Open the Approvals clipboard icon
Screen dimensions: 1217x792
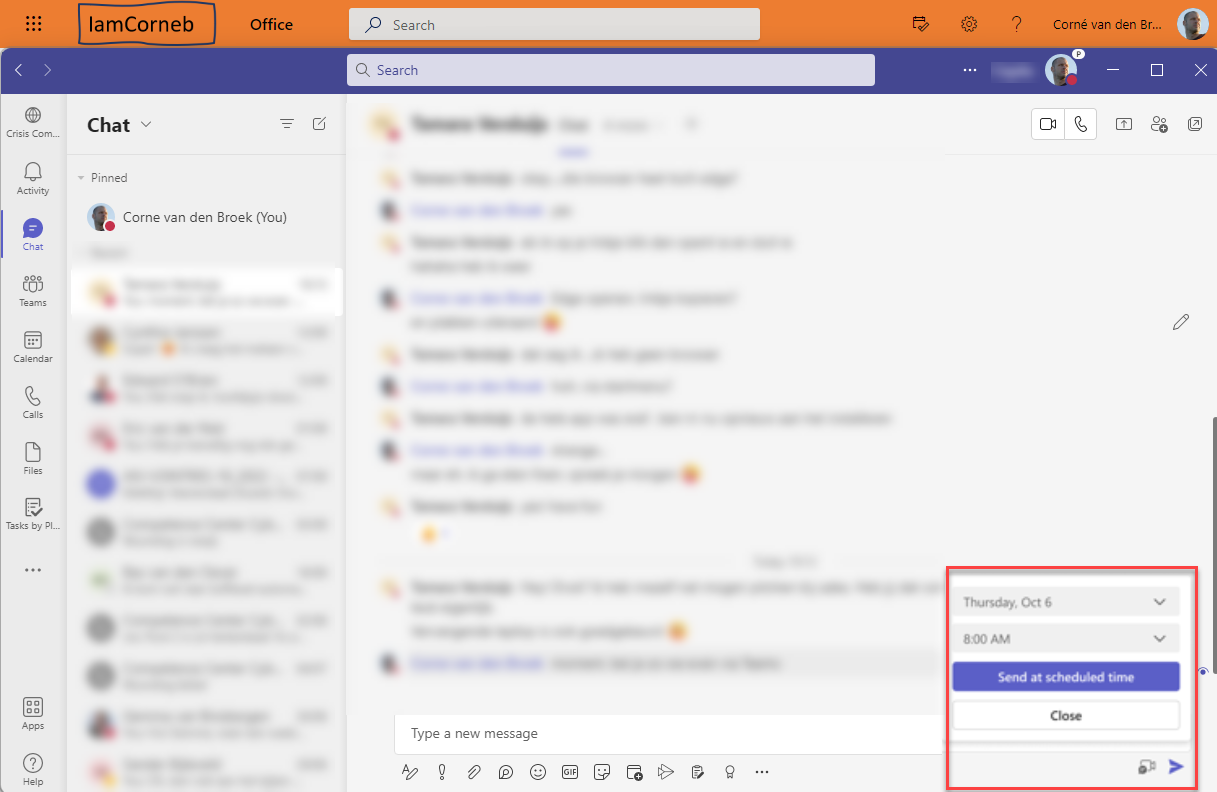(x=698, y=772)
